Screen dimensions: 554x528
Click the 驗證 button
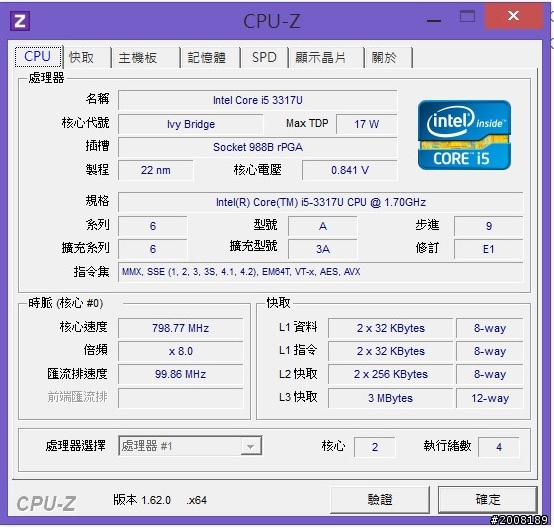[x=380, y=499]
